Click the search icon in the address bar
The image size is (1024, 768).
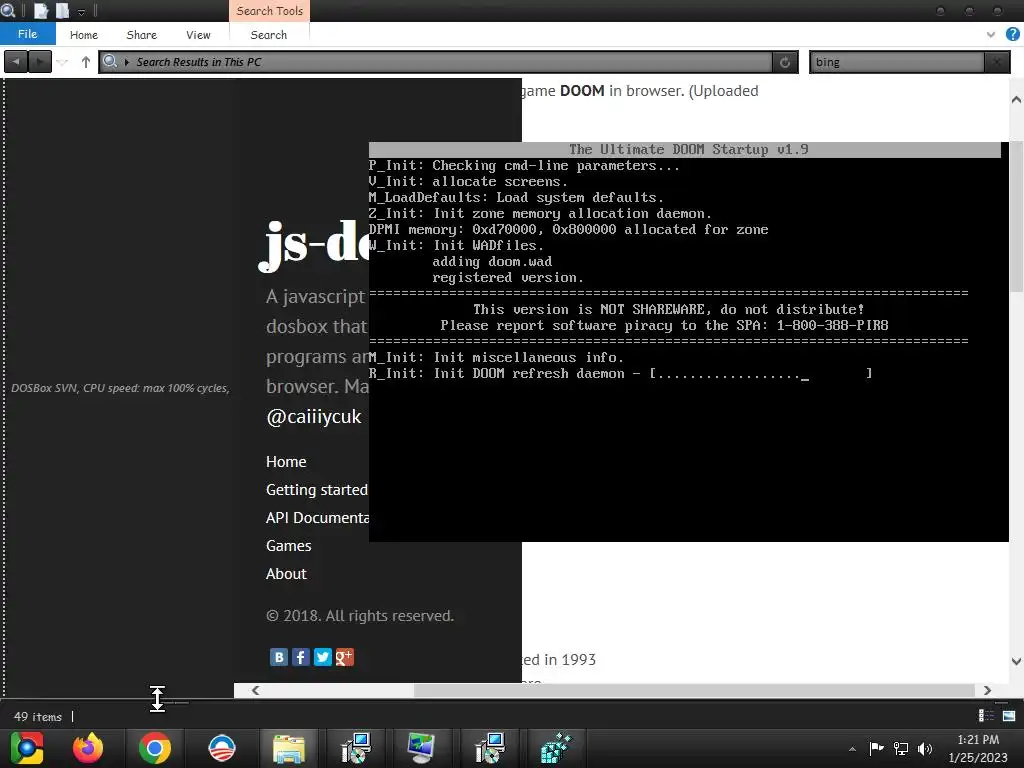tap(110, 61)
